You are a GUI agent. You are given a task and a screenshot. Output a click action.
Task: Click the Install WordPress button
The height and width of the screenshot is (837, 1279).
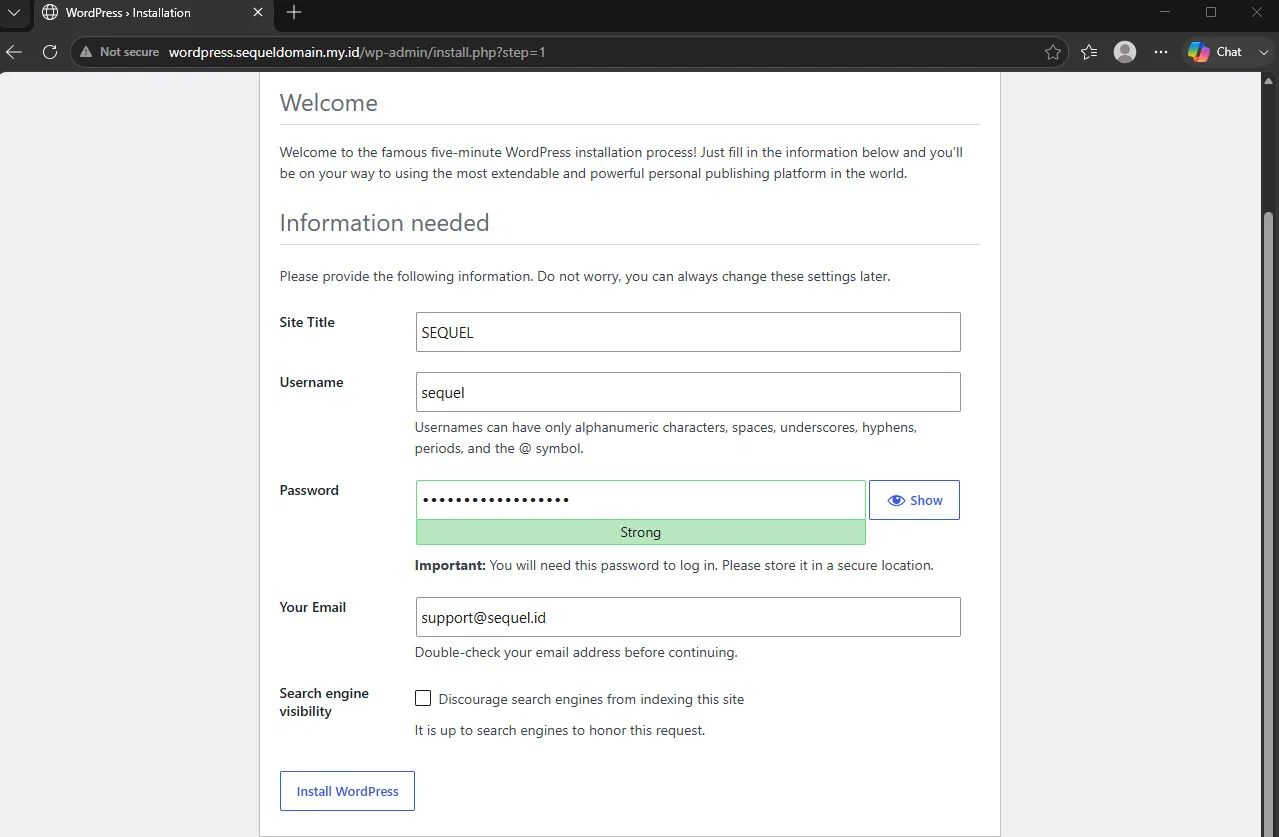pyautogui.click(x=347, y=791)
